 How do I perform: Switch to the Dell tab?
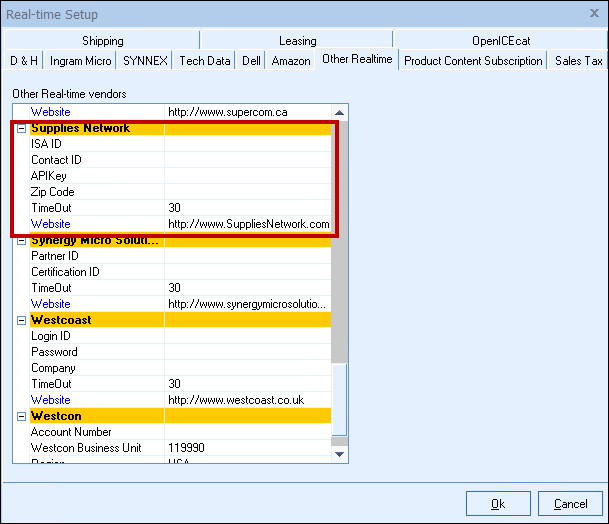tap(251, 61)
